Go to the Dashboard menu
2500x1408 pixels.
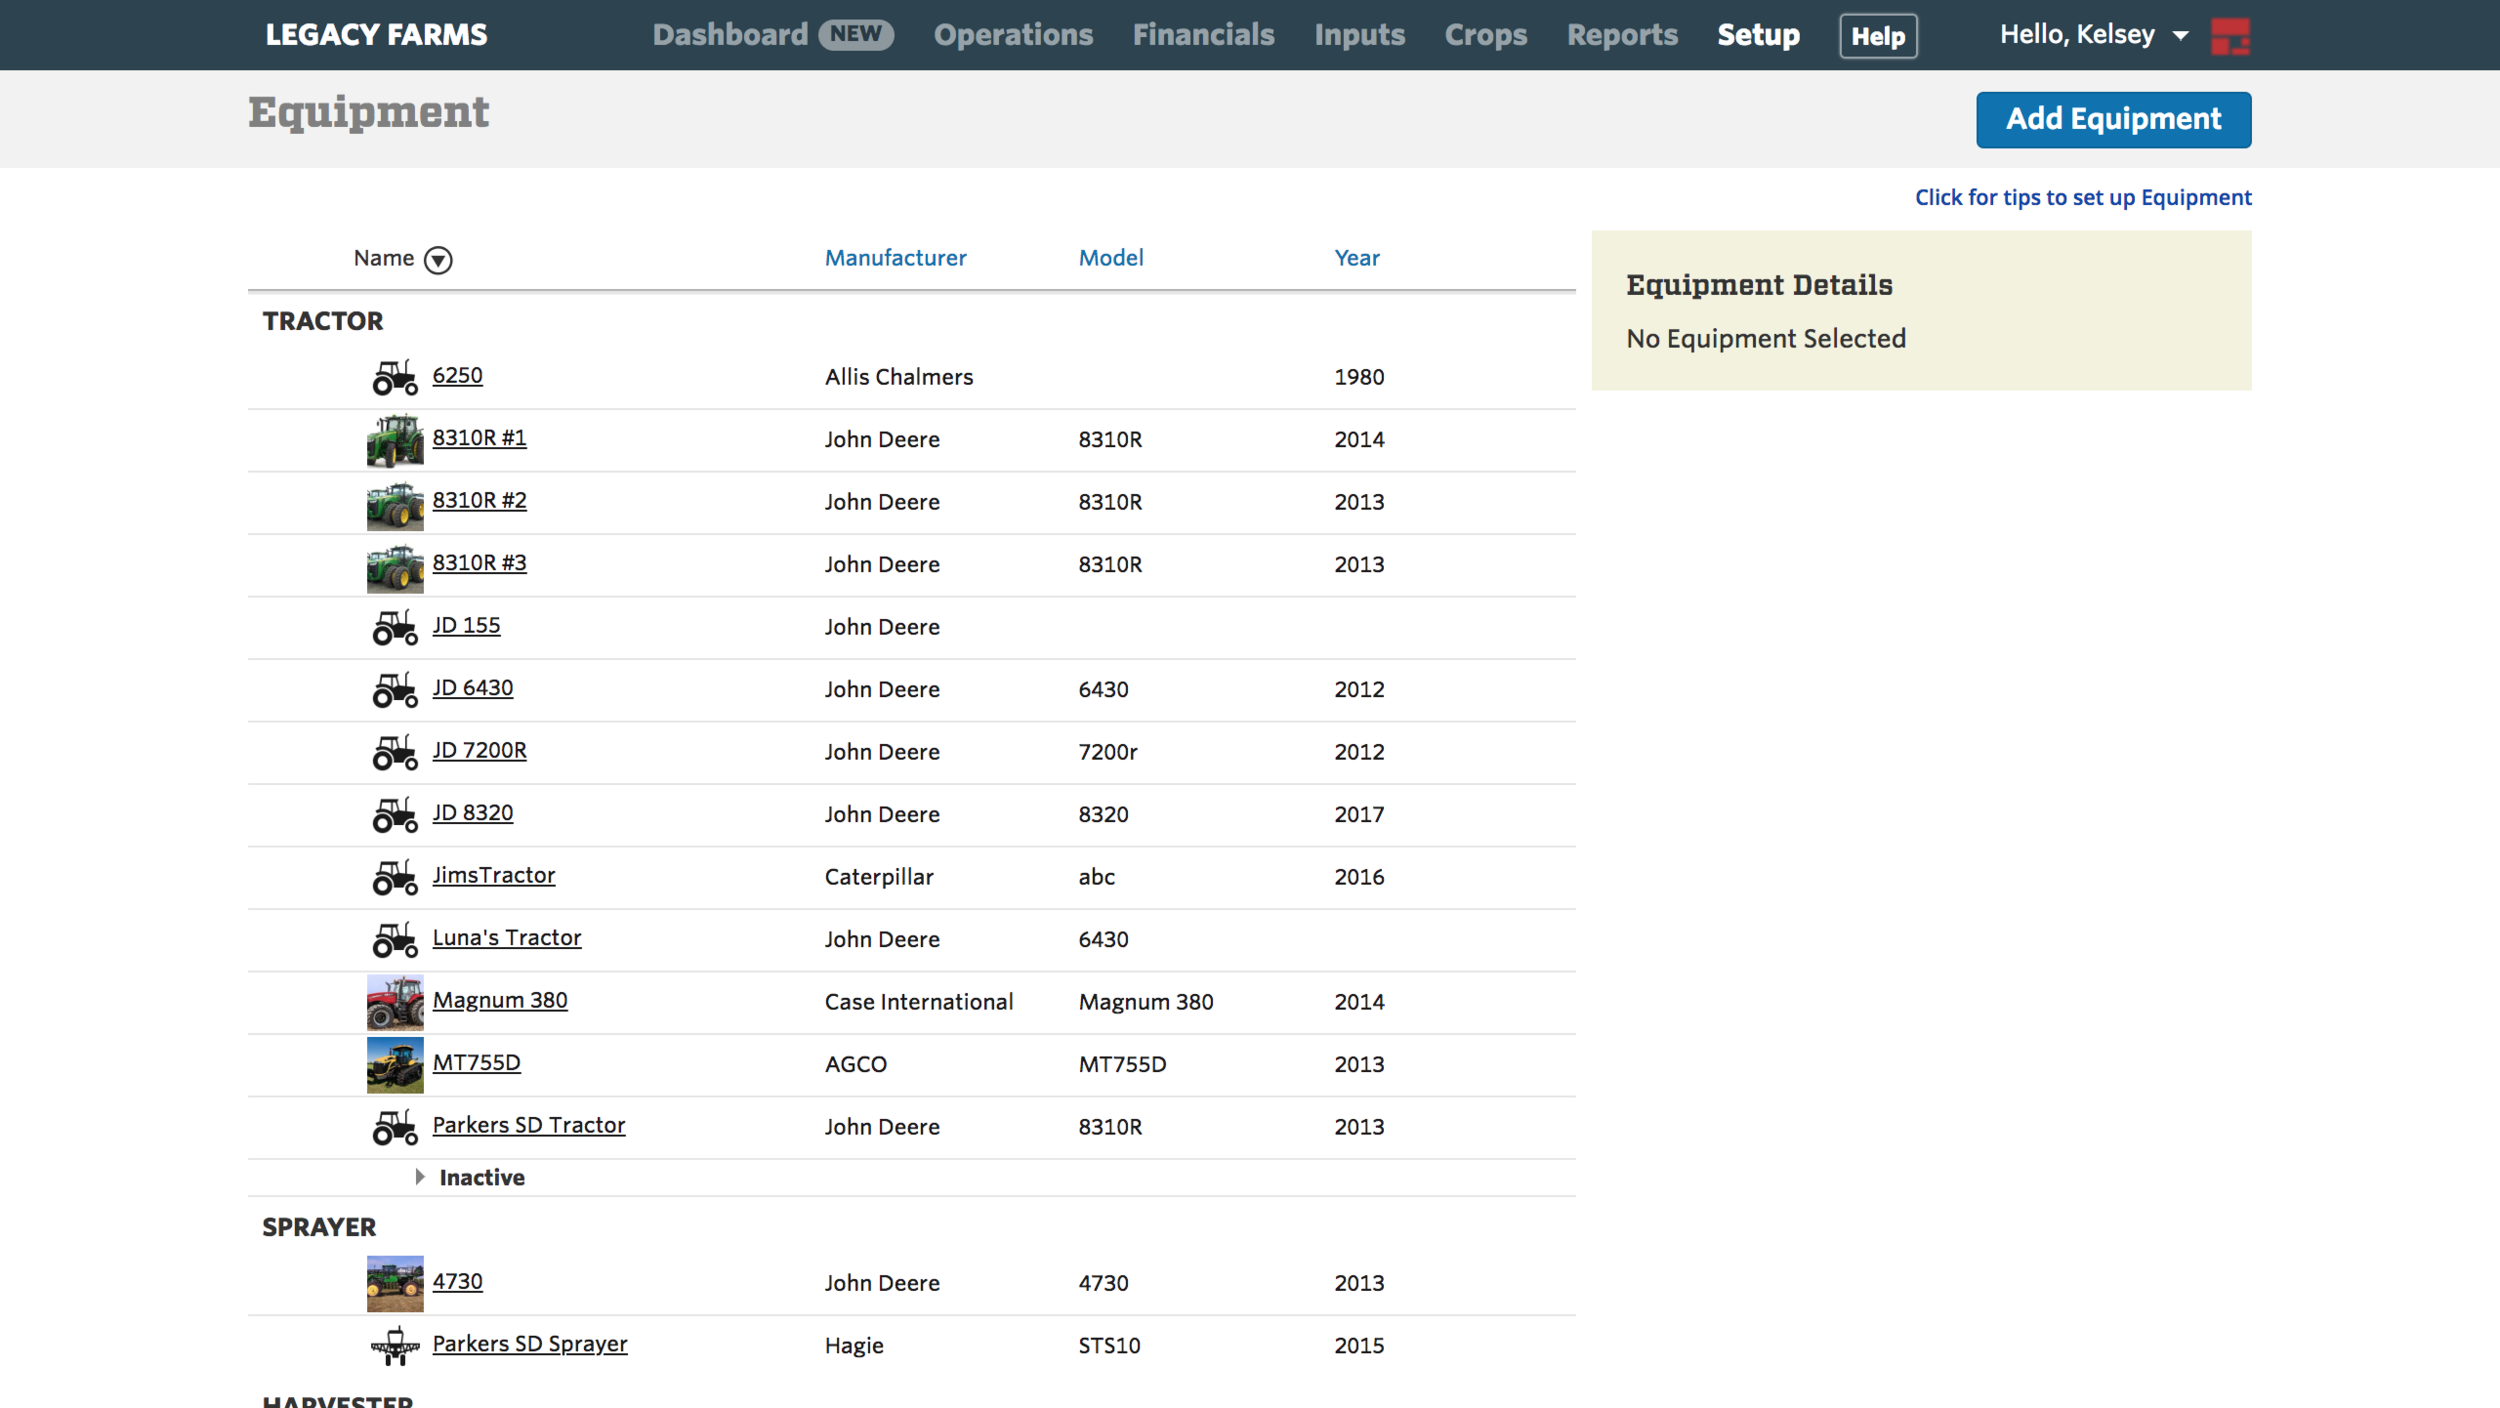730,35
